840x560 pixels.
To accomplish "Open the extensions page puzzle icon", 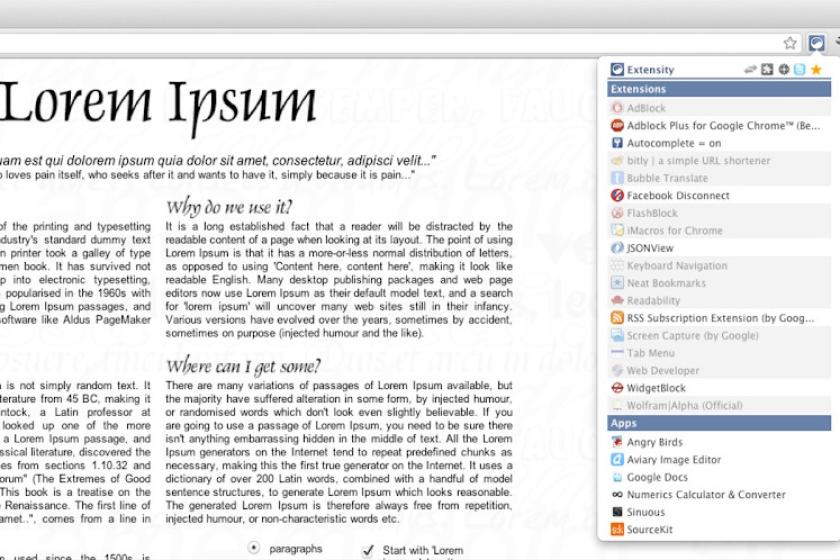I will pyautogui.click(x=767, y=69).
